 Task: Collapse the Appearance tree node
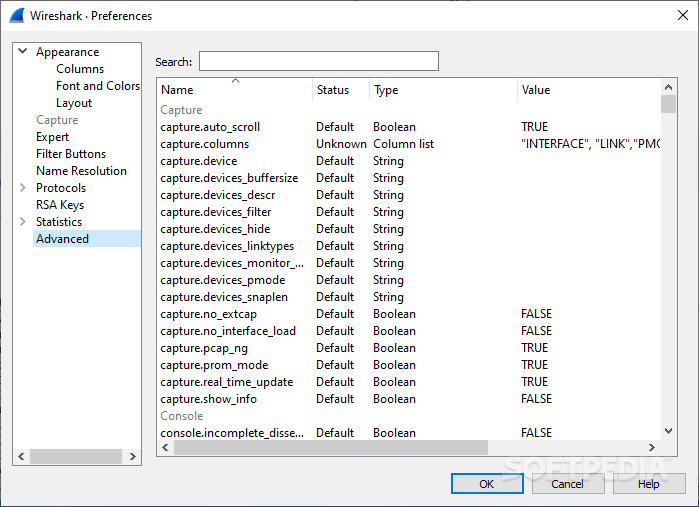[23, 51]
